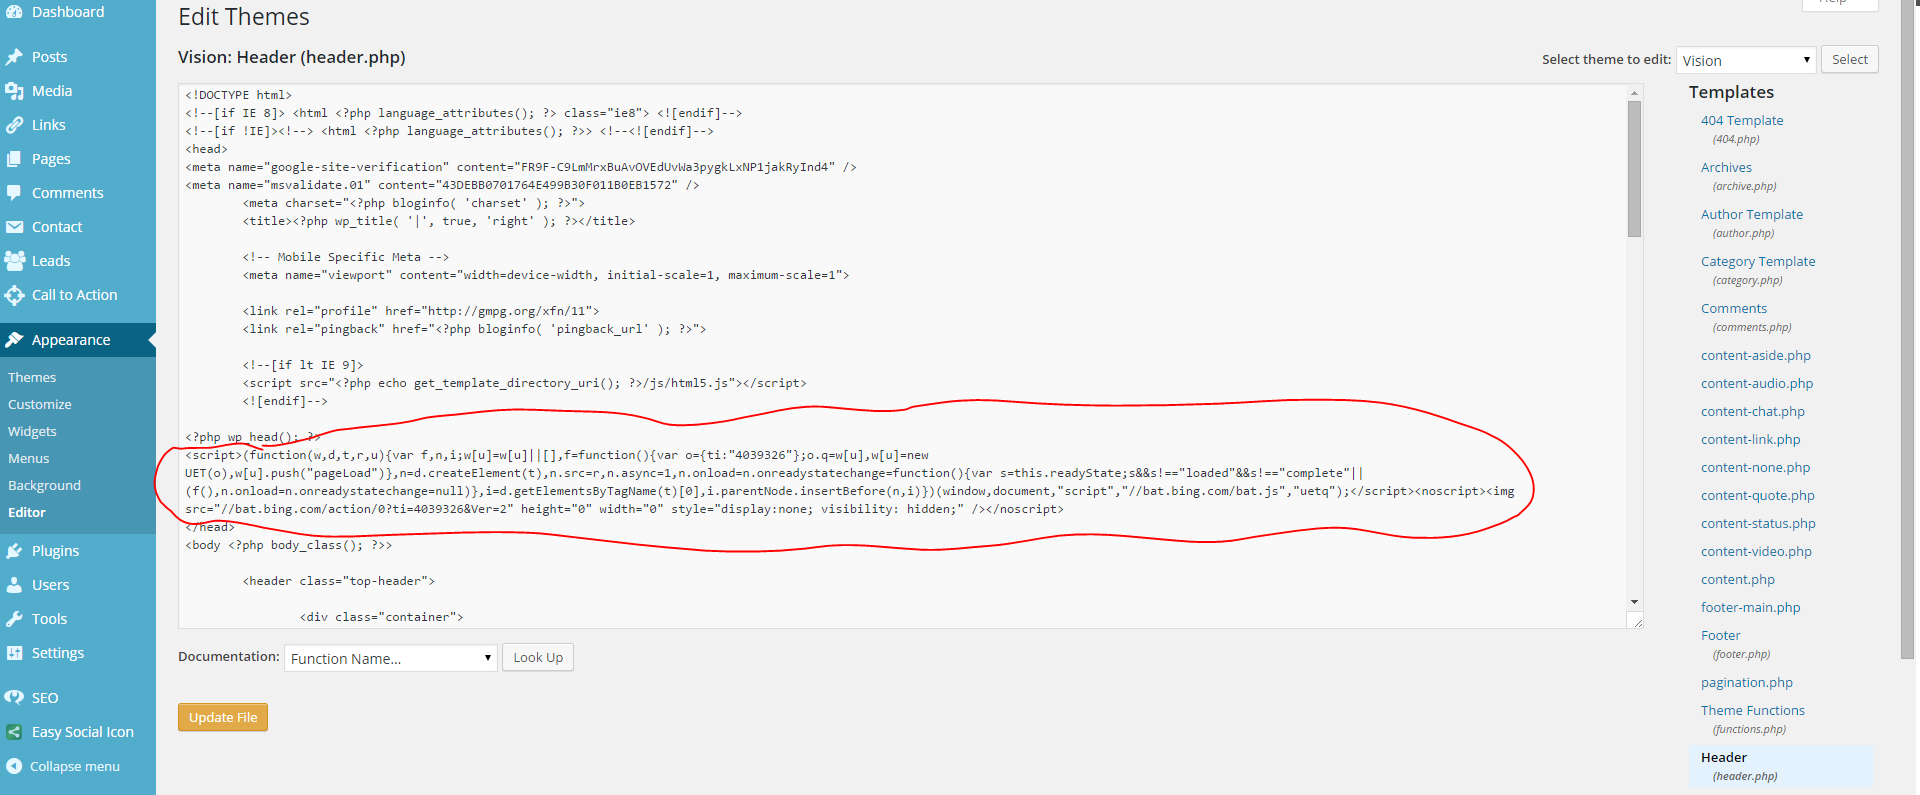Viewport: 1920px width, 795px height.
Task: Open the Posts menu
Action: (50, 57)
